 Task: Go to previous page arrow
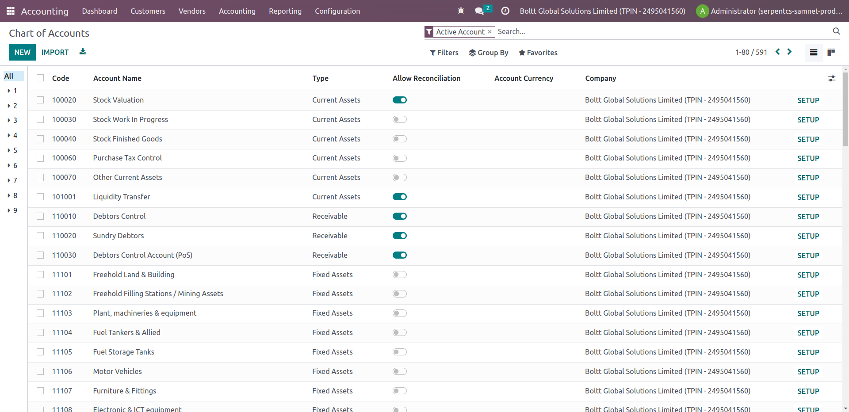coord(778,52)
